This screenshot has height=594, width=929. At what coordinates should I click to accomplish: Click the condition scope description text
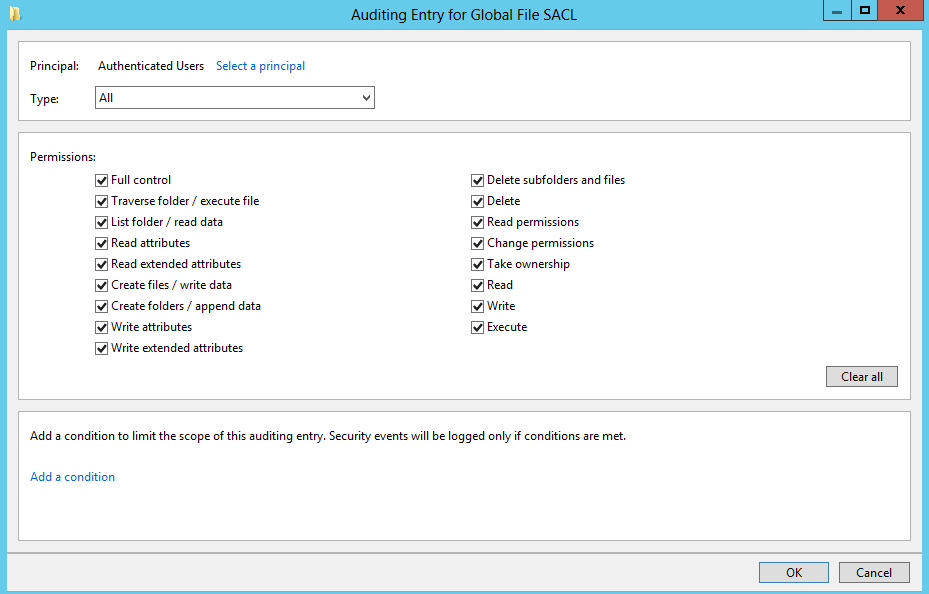(328, 436)
